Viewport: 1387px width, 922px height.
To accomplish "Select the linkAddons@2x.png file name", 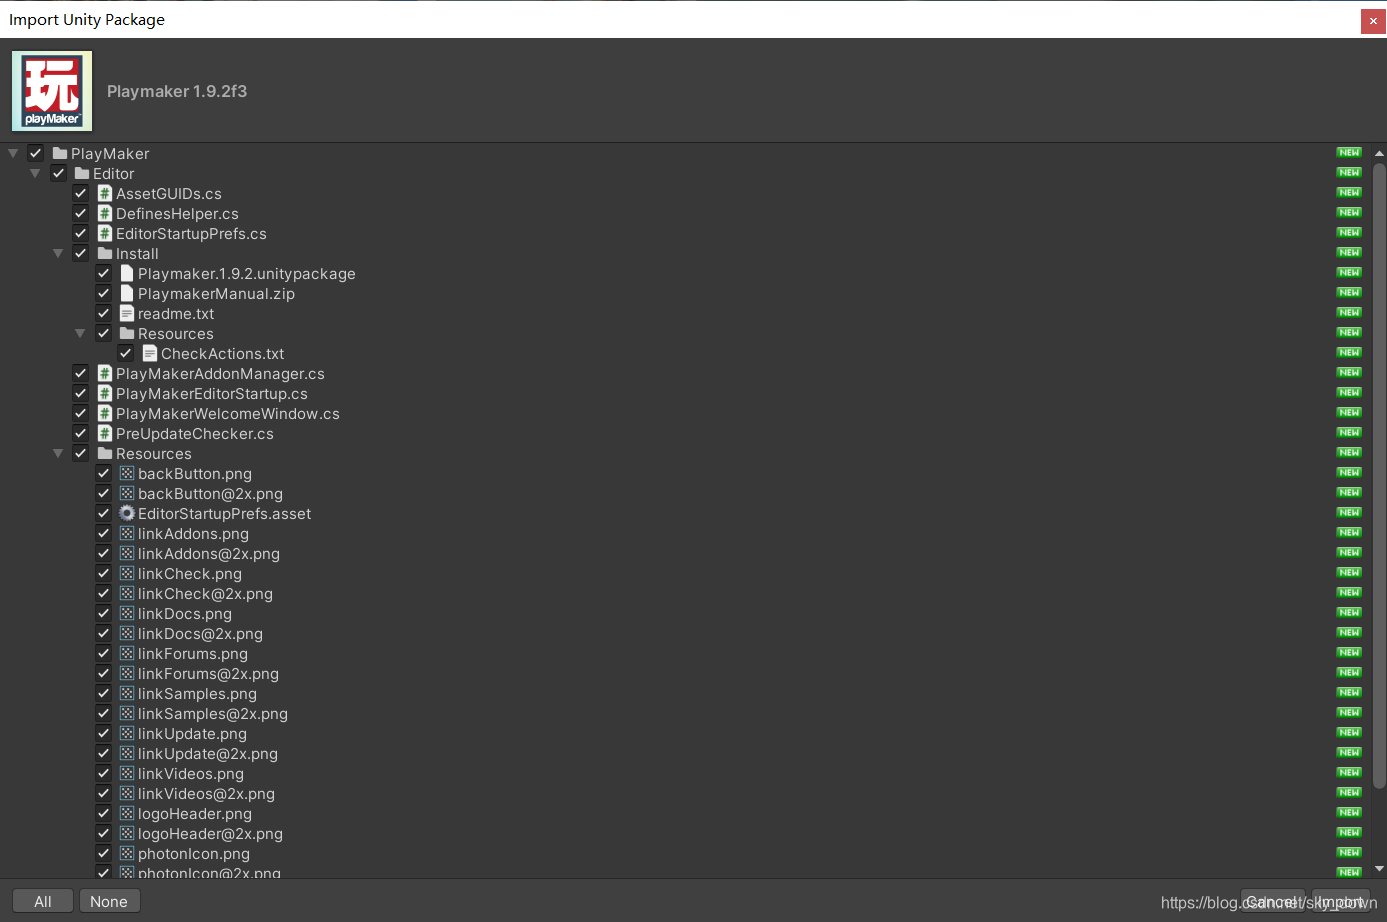I will click(x=209, y=554).
